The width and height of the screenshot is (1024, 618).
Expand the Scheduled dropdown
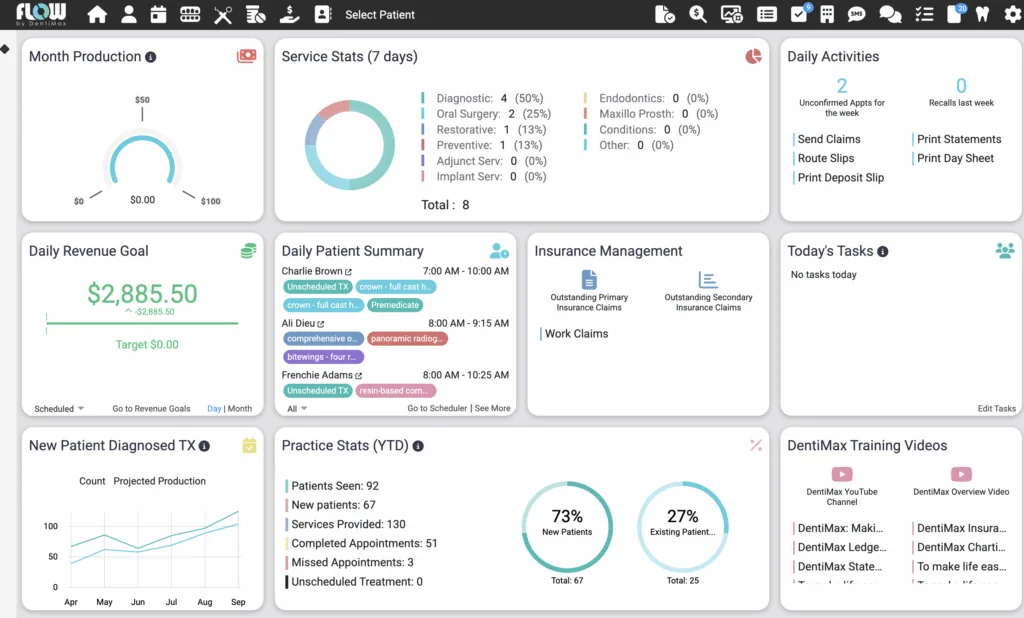(59, 409)
